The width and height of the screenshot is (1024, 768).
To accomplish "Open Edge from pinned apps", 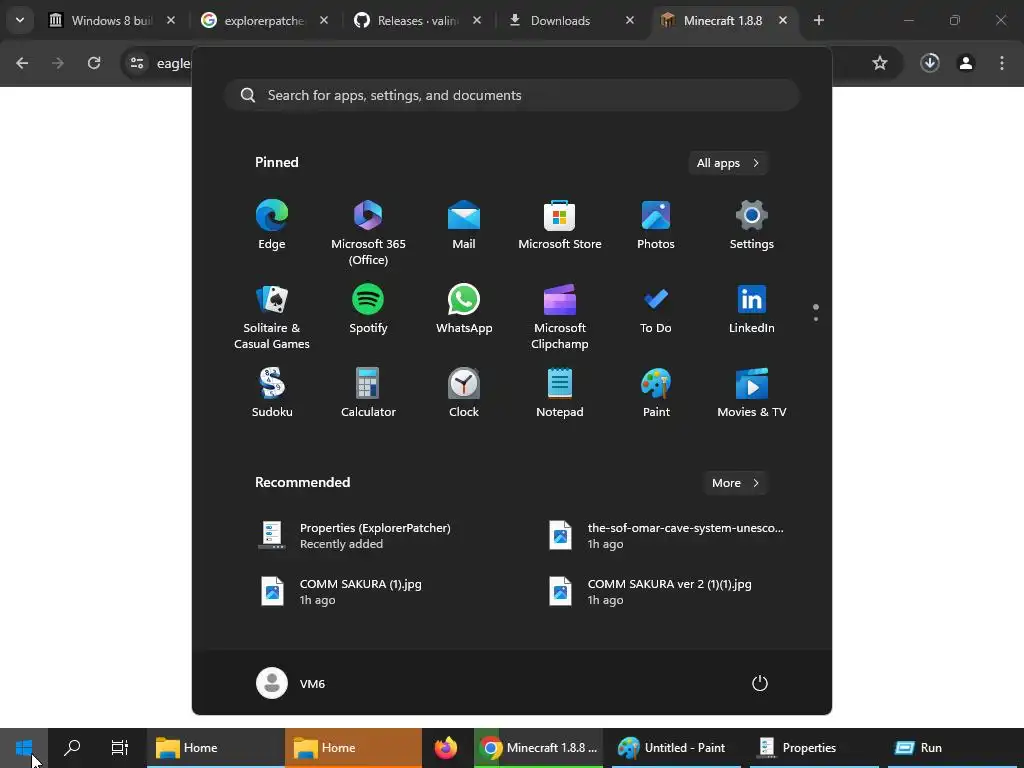I will point(272,225).
